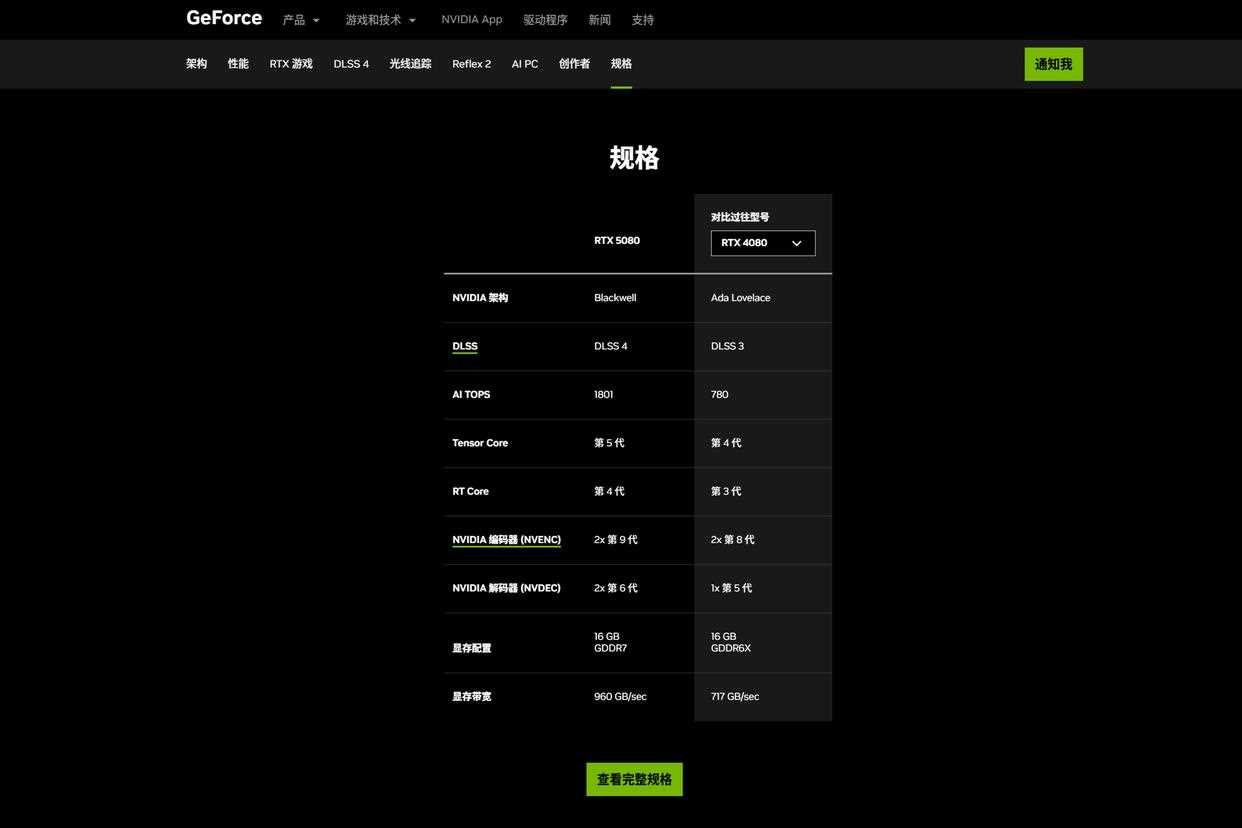
Task: Click the 查看完整规格 button
Action: point(634,779)
